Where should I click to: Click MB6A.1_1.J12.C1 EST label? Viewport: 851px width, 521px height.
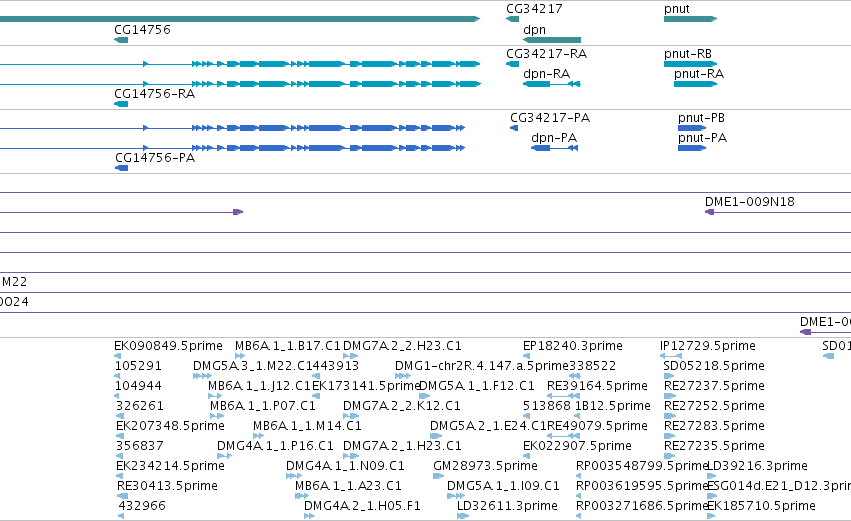(259, 386)
